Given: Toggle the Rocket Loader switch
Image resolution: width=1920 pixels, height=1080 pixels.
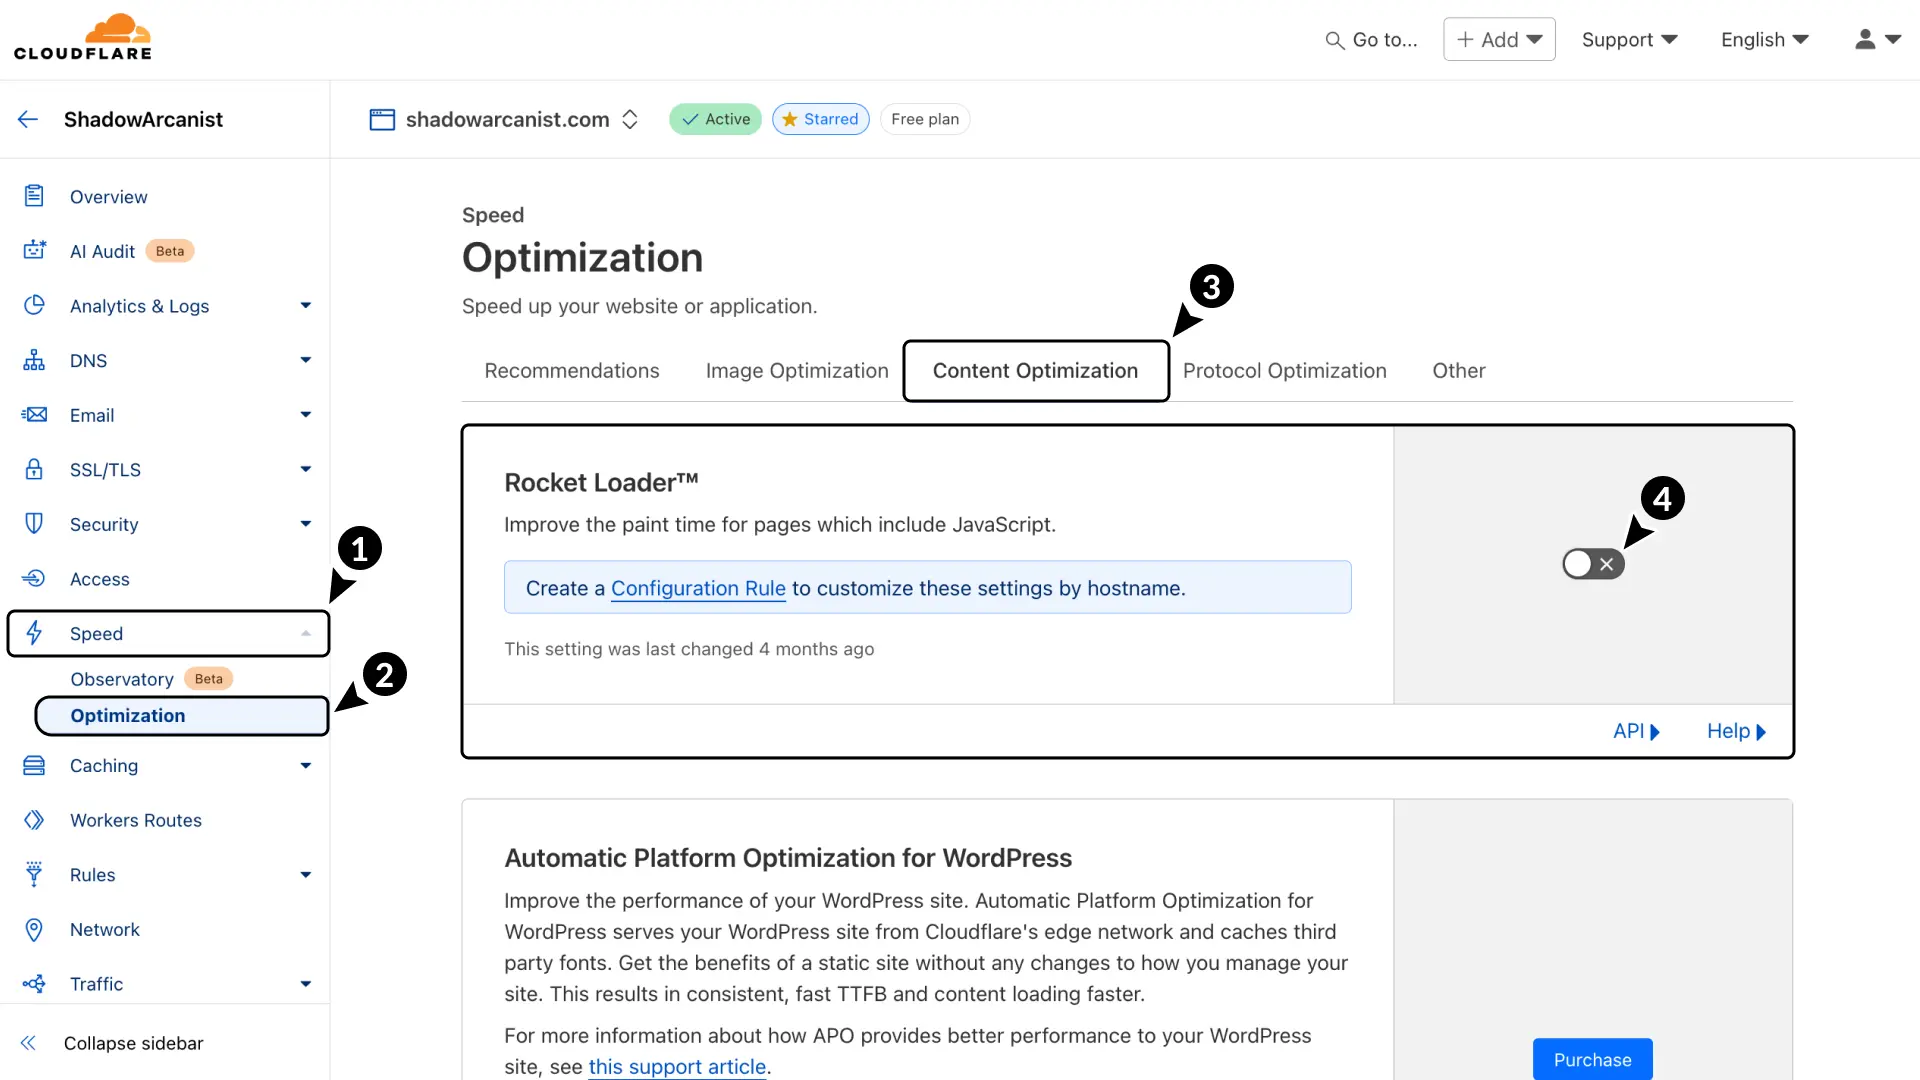Looking at the screenshot, I should point(1593,564).
